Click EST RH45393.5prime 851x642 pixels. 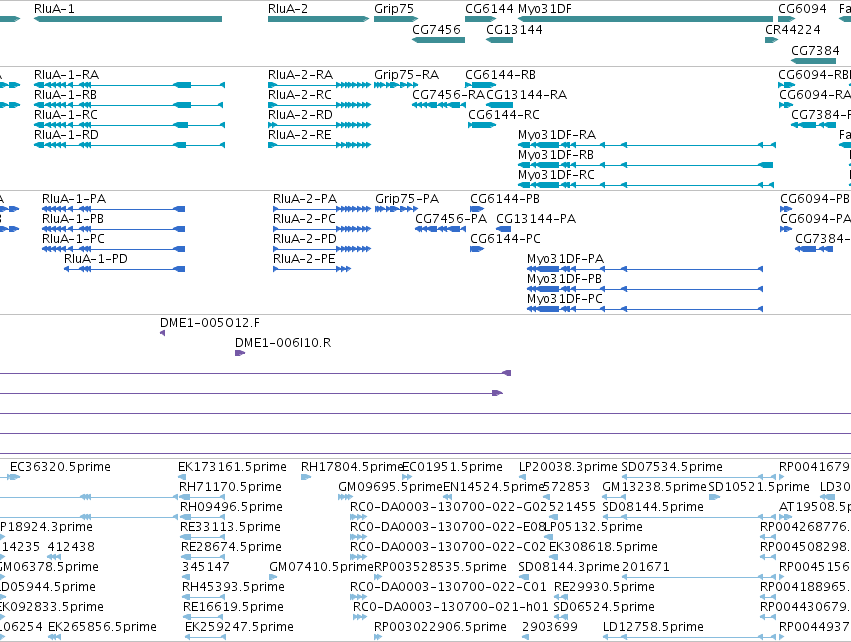[204, 597]
